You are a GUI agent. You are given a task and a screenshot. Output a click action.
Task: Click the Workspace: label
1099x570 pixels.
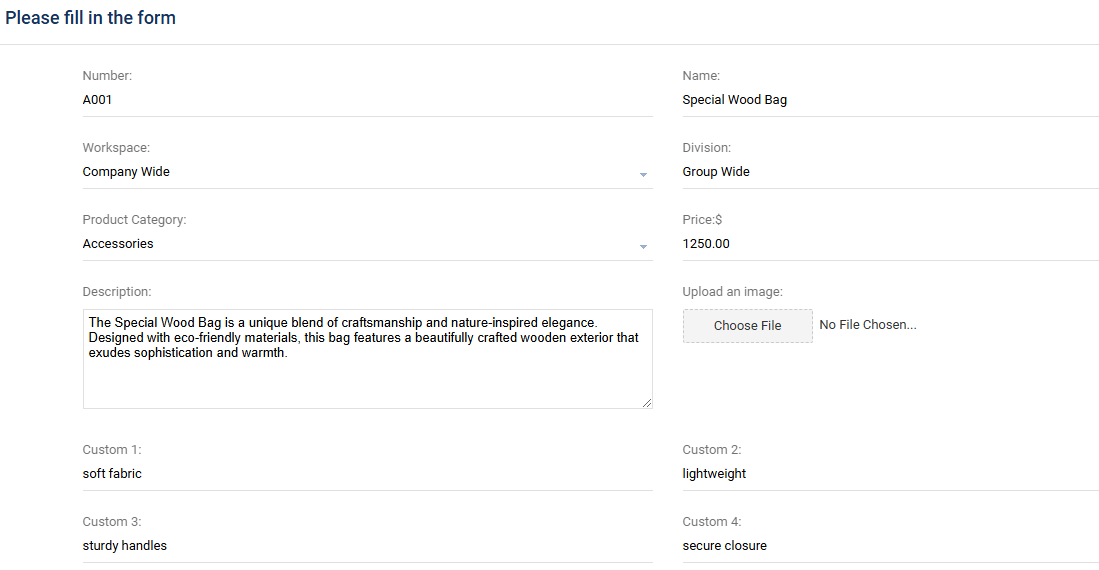point(116,148)
